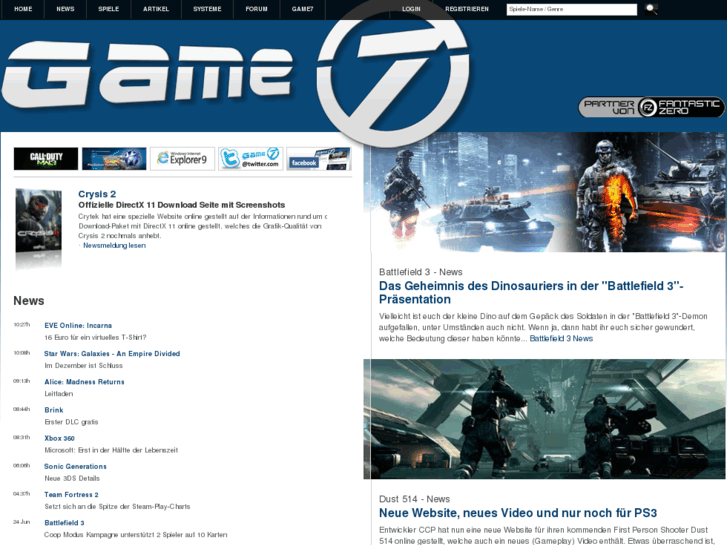727x545 pixels.
Task: Open the Xbox 360 news link
Action: (59, 438)
